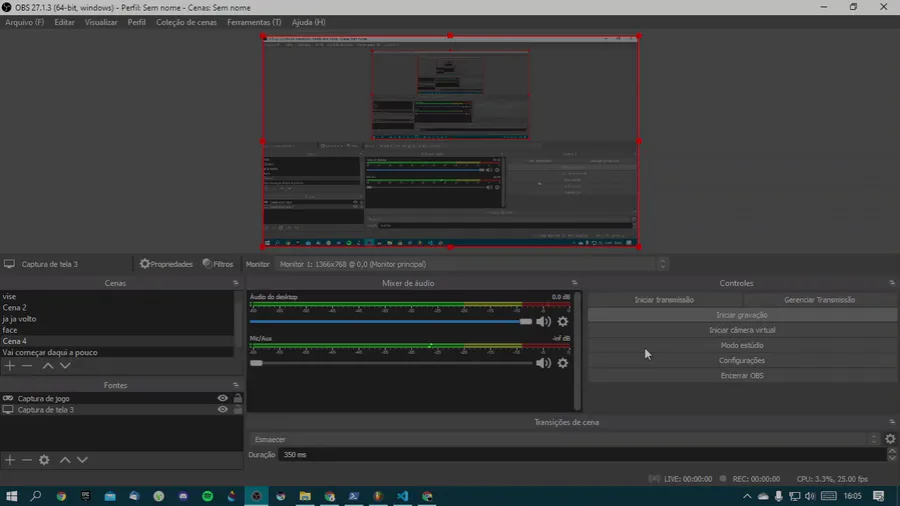This screenshot has width=900, height=506.
Task: Open Fontes dock options icon
Action: 235,385
